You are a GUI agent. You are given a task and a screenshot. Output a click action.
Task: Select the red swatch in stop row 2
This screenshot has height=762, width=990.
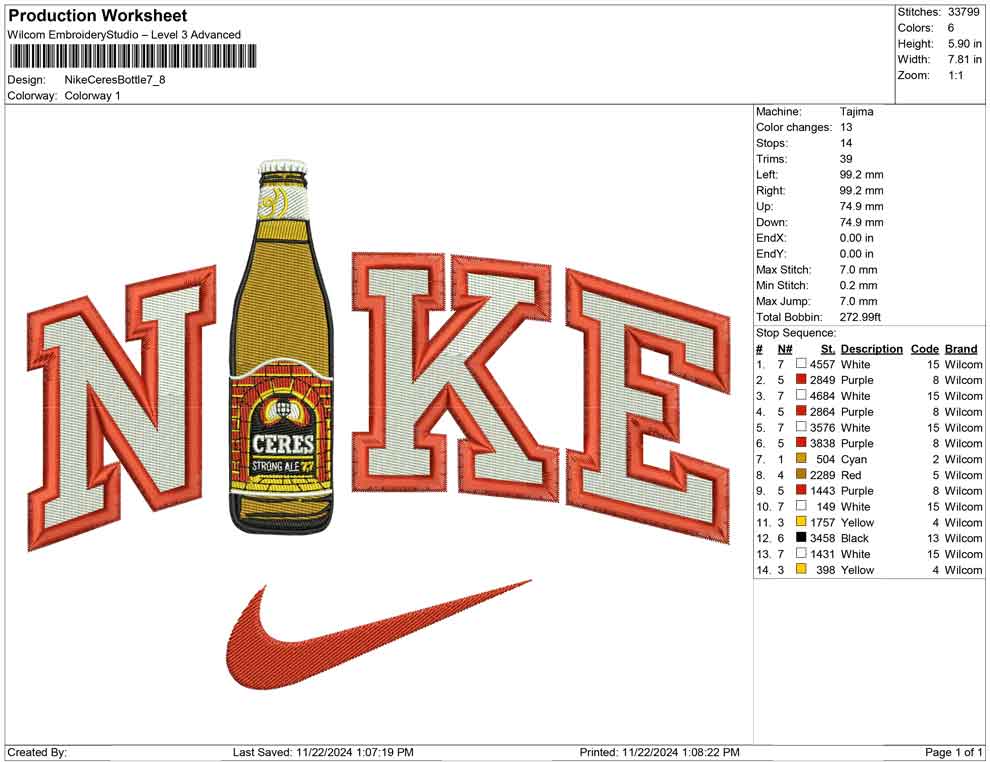coord(801,379)
